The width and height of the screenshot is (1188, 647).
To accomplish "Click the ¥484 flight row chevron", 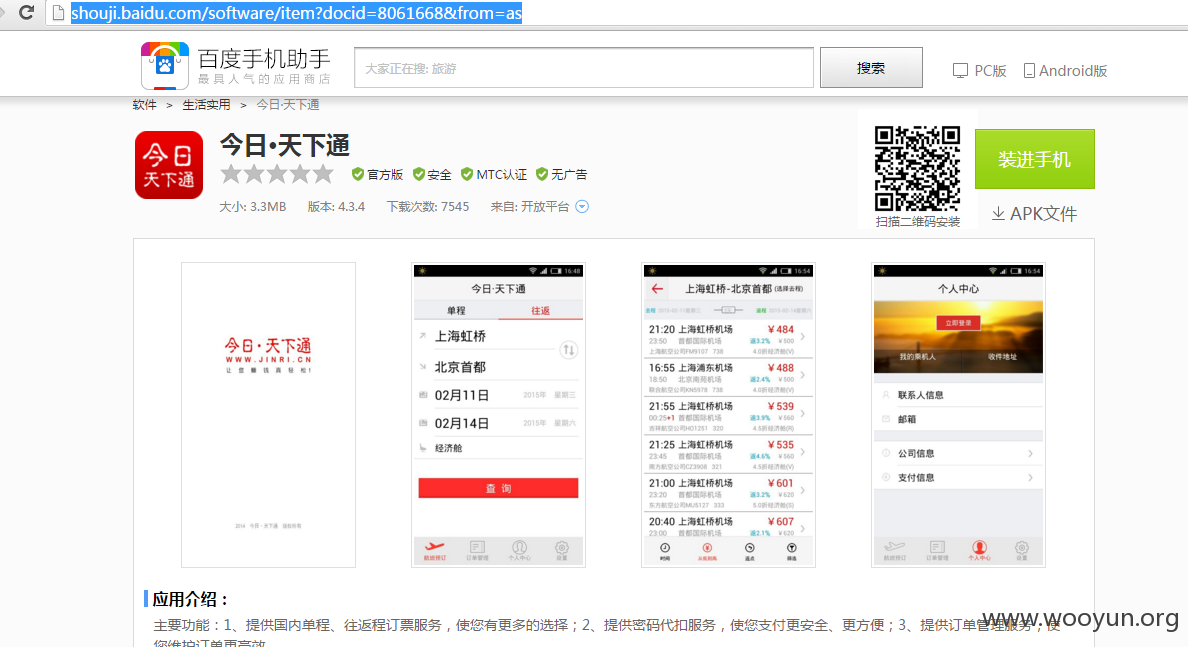I will coord(803,336).
